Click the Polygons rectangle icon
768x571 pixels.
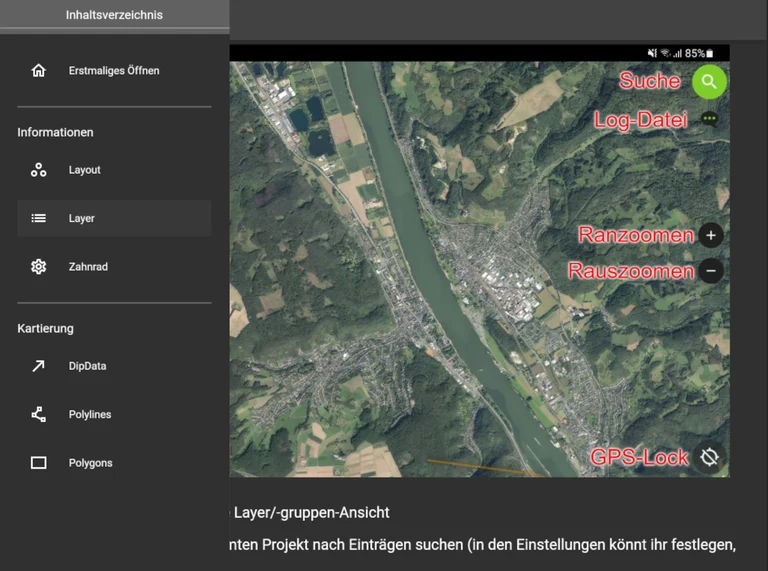click(x=38, y=463)
